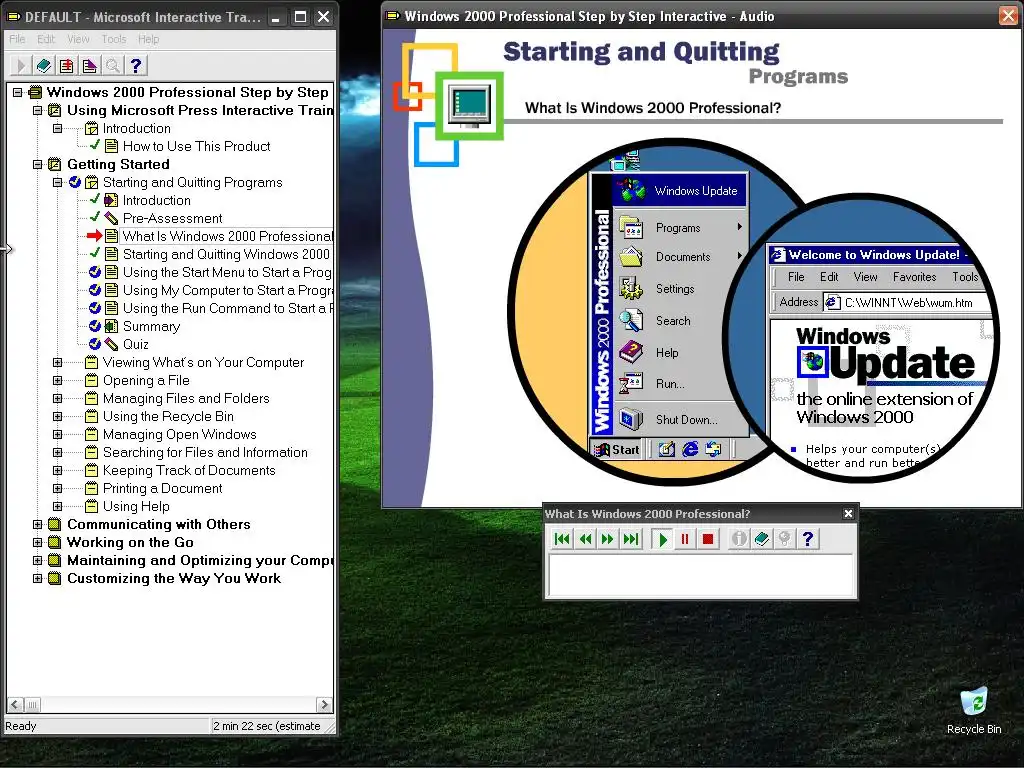Pause the lesson audio
1024x768 pixels.
685,539
